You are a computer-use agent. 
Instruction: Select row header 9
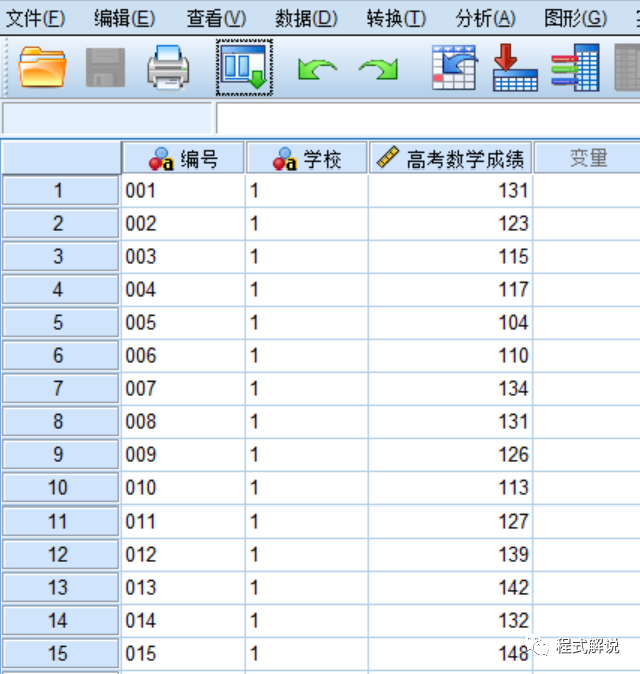pyautogui.click(x=60, y=455)
